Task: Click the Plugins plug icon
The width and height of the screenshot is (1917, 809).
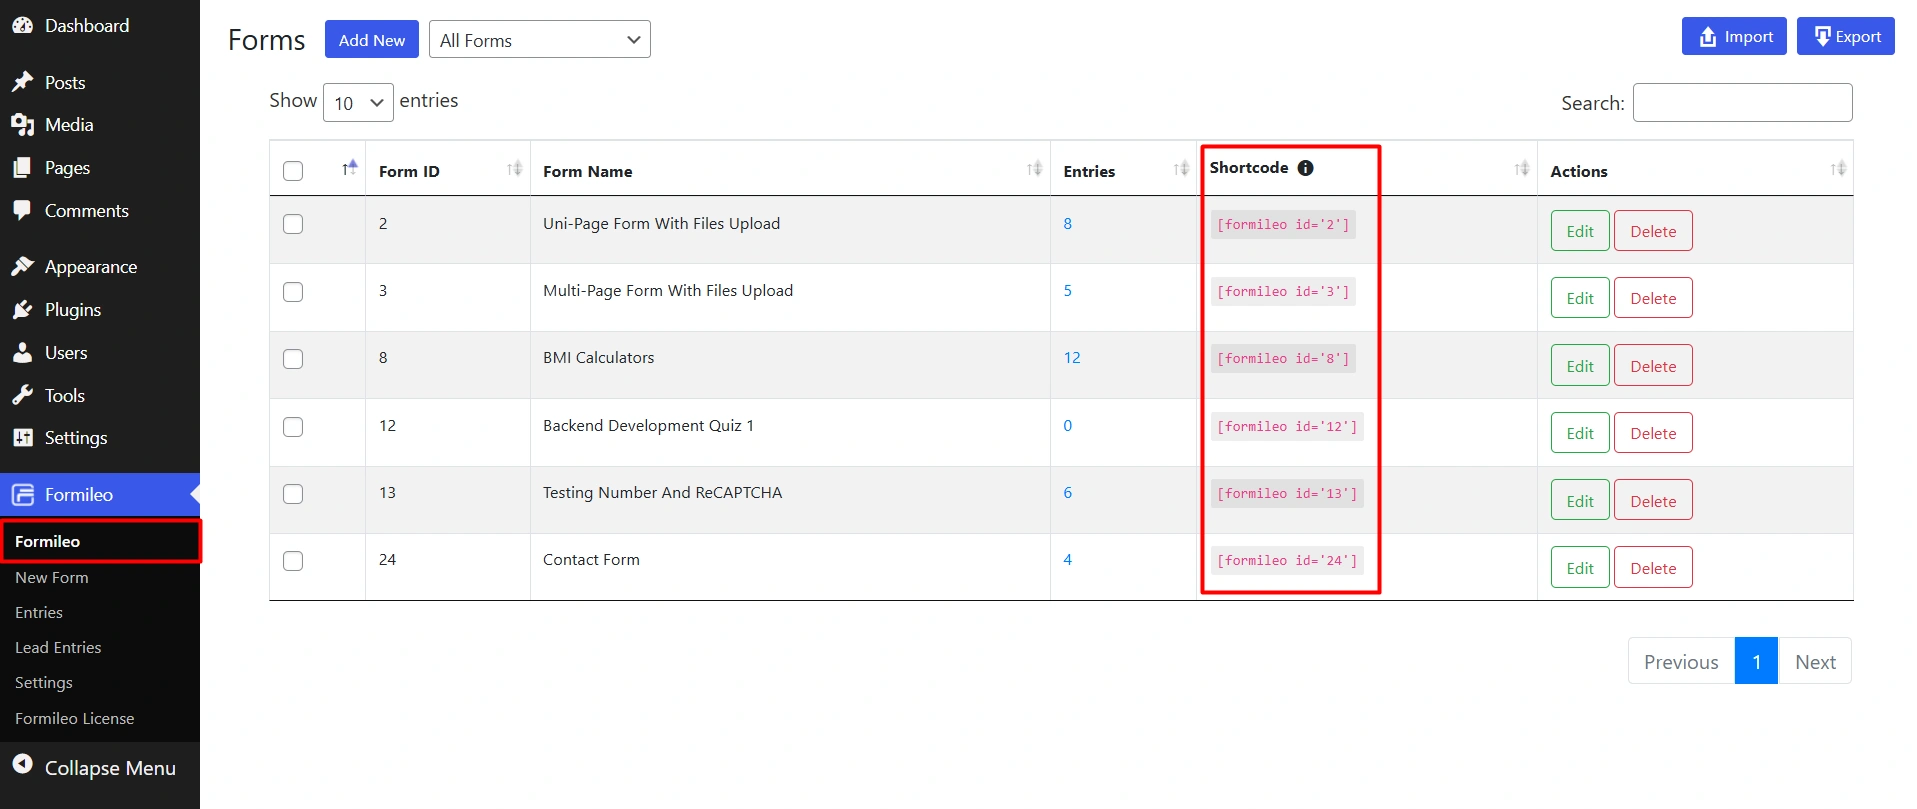Action: pos(22,310)
